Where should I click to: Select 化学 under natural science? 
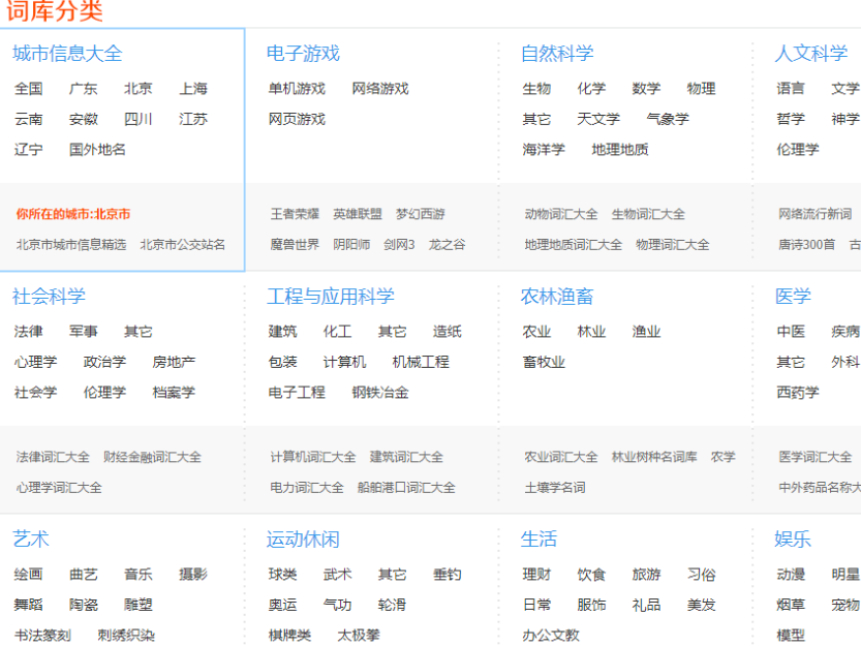pos(591,88)
